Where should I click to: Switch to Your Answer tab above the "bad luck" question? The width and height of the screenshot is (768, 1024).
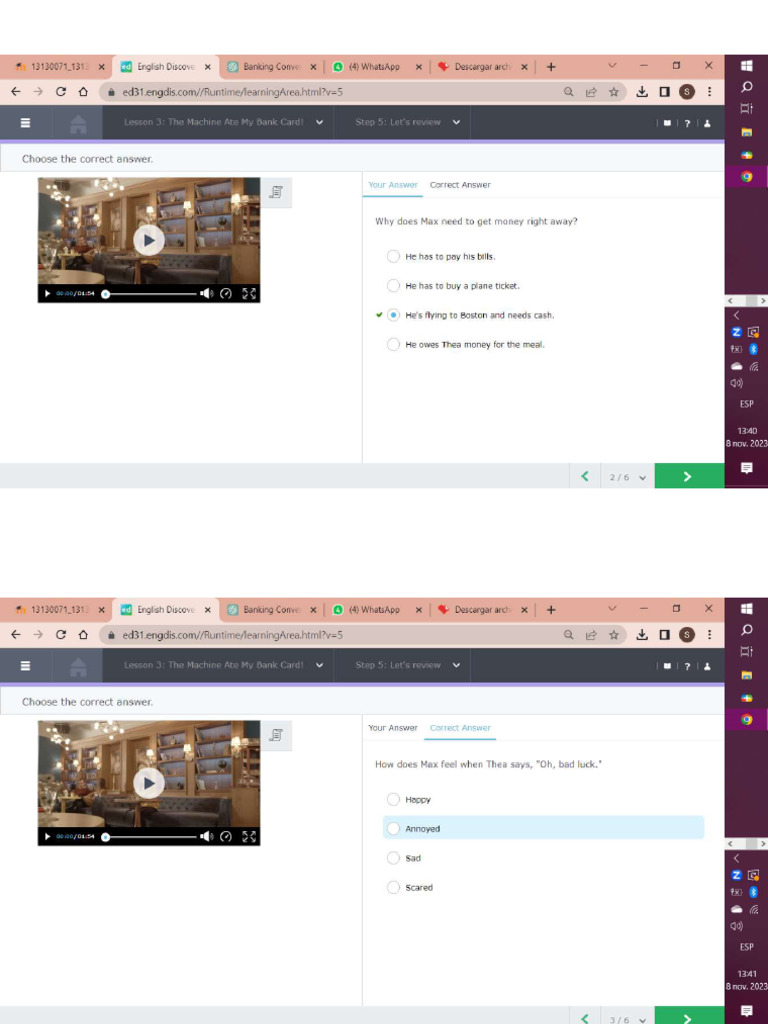(x=393, y=728)
